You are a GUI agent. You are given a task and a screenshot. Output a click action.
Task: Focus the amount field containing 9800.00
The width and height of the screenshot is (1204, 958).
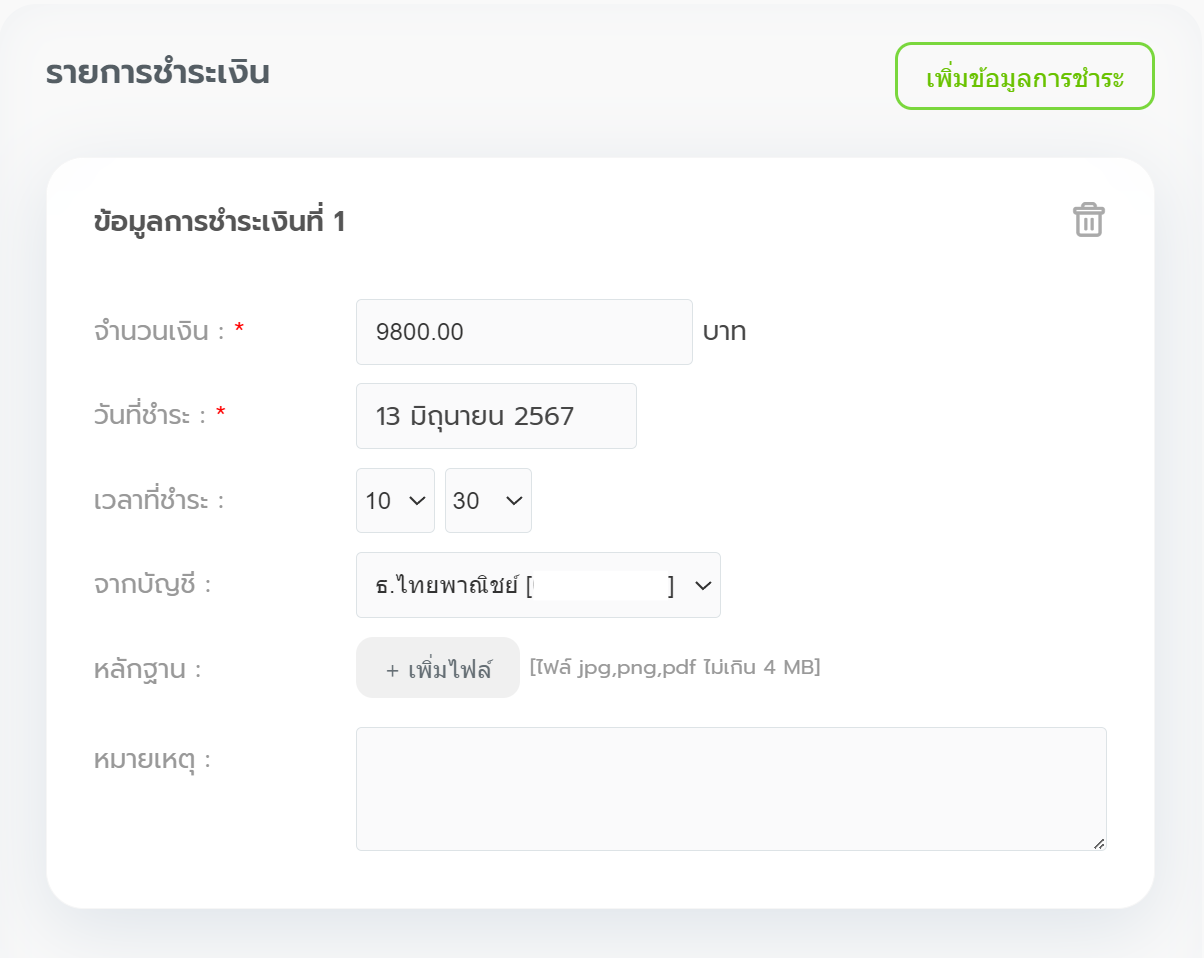pos(523,332)
